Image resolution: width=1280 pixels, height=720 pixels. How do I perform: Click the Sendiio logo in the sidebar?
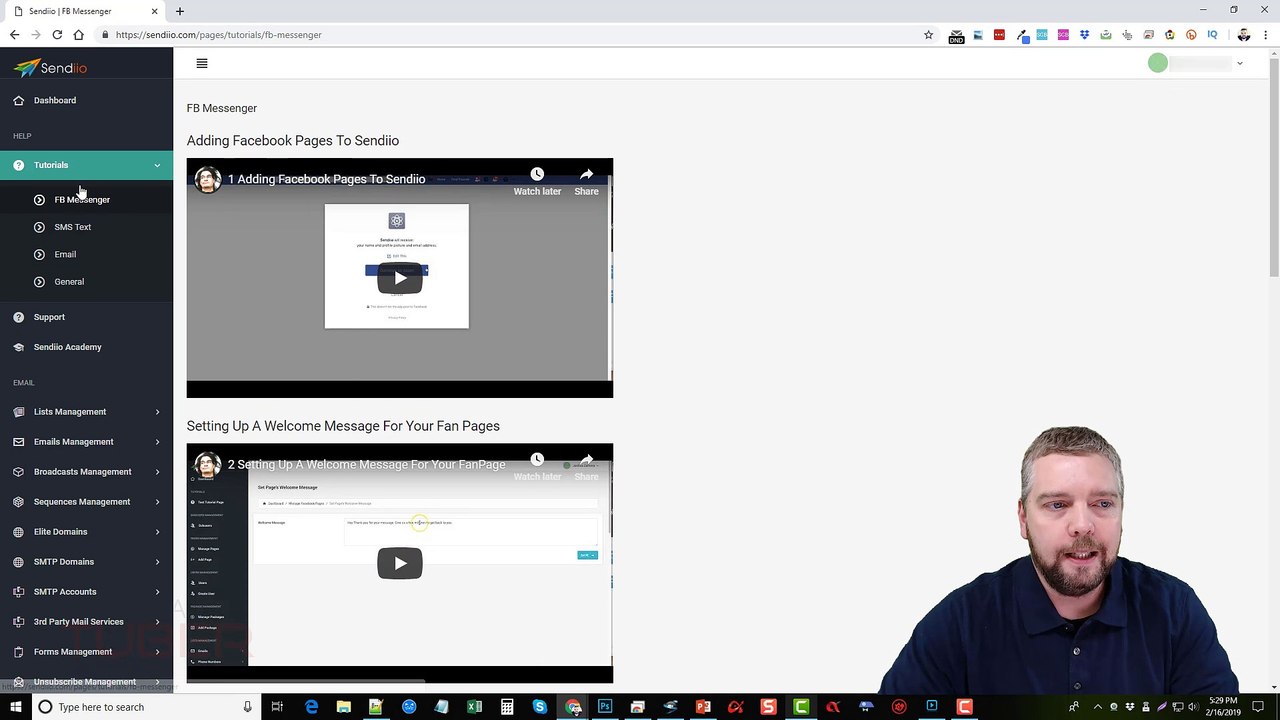point(50,68)
